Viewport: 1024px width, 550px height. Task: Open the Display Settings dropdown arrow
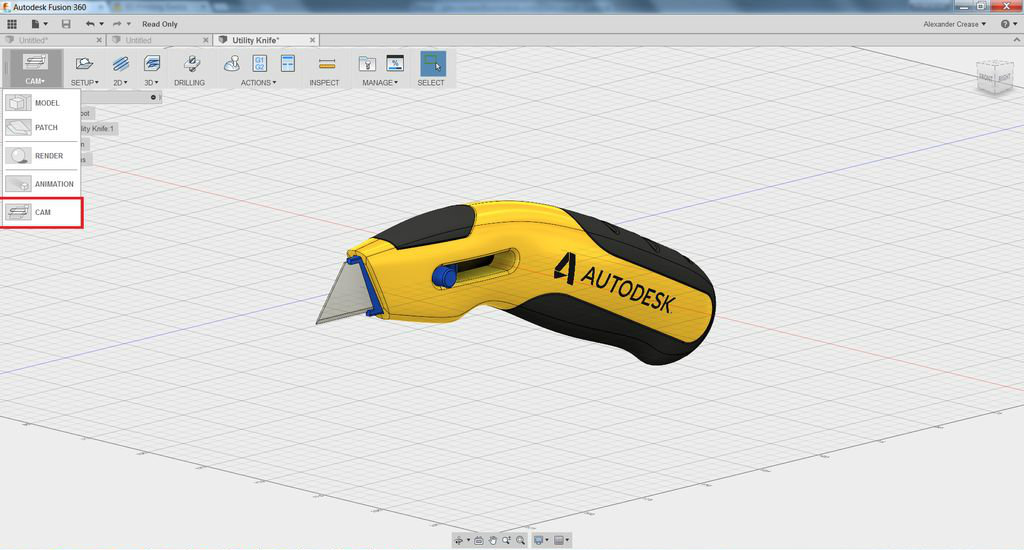click(x=547, y=540)
